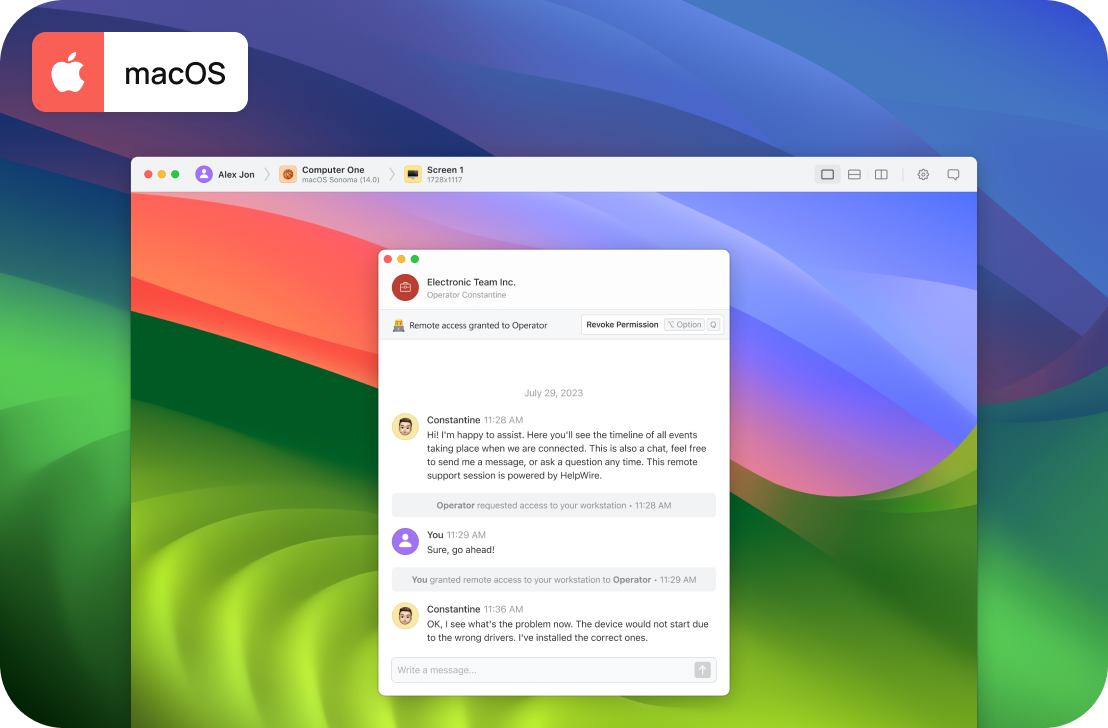Click the Electronic Team Inc. briefcase logo

point(406,288)
